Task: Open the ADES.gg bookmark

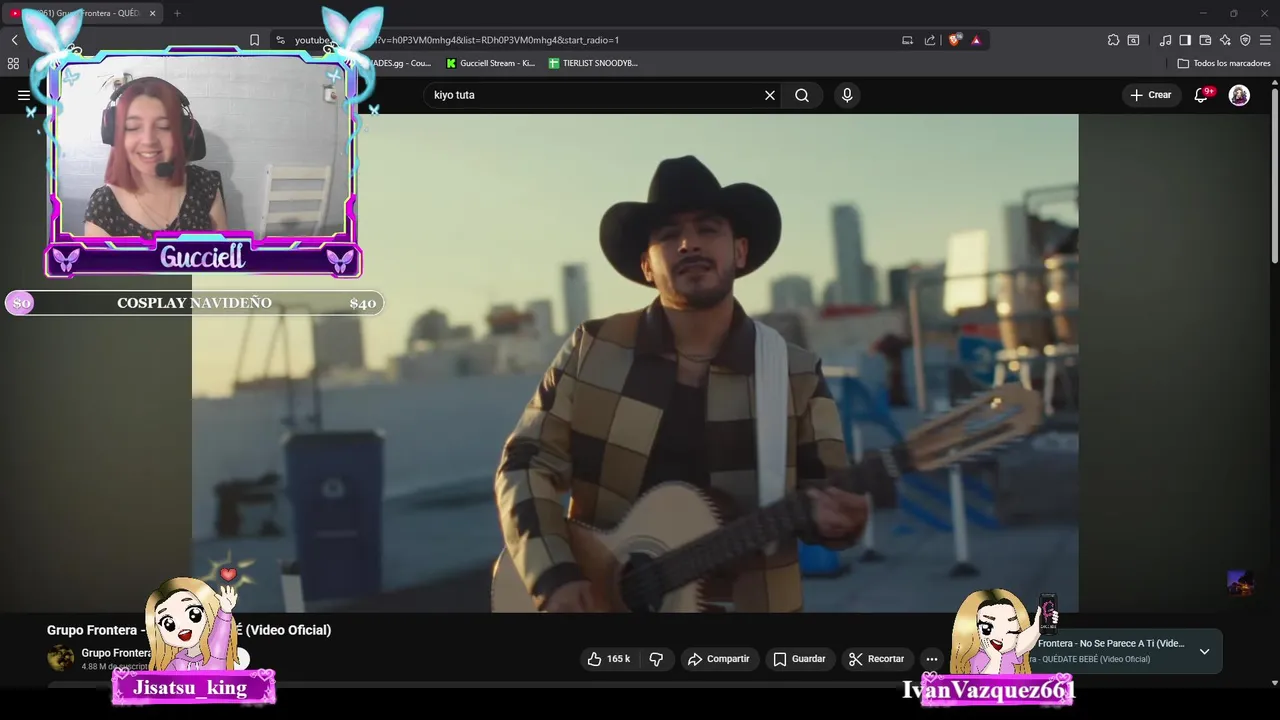Action: coord(400,63)
